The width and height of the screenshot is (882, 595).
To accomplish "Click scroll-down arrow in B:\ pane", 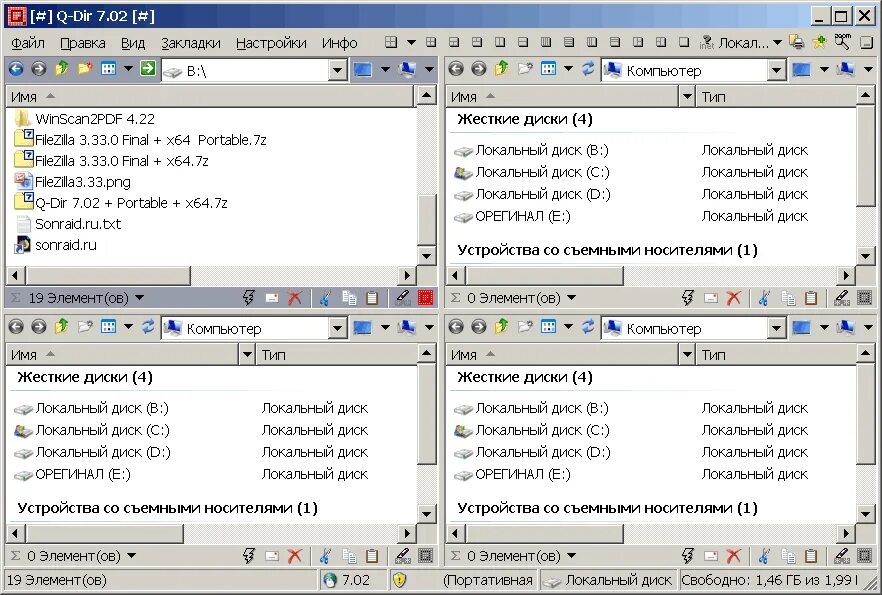I will (x=426, y=256).
